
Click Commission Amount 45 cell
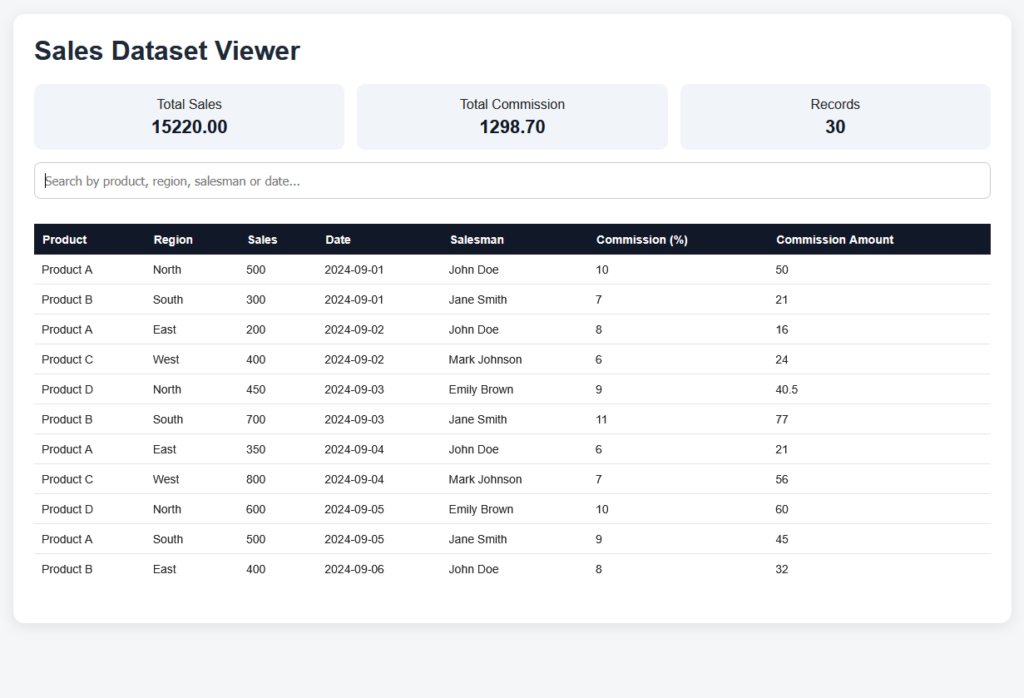tap(782, 540)
